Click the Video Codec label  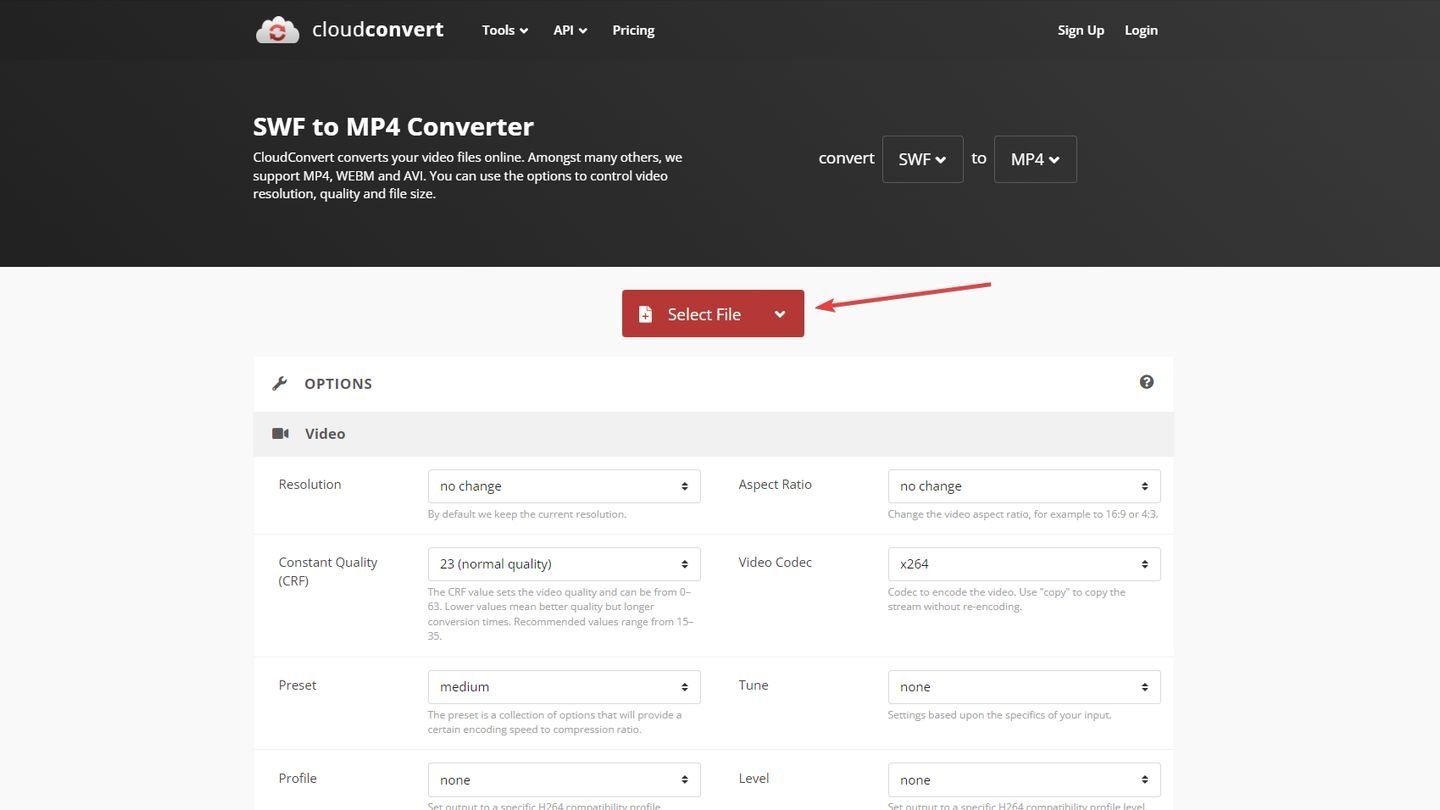775,562
